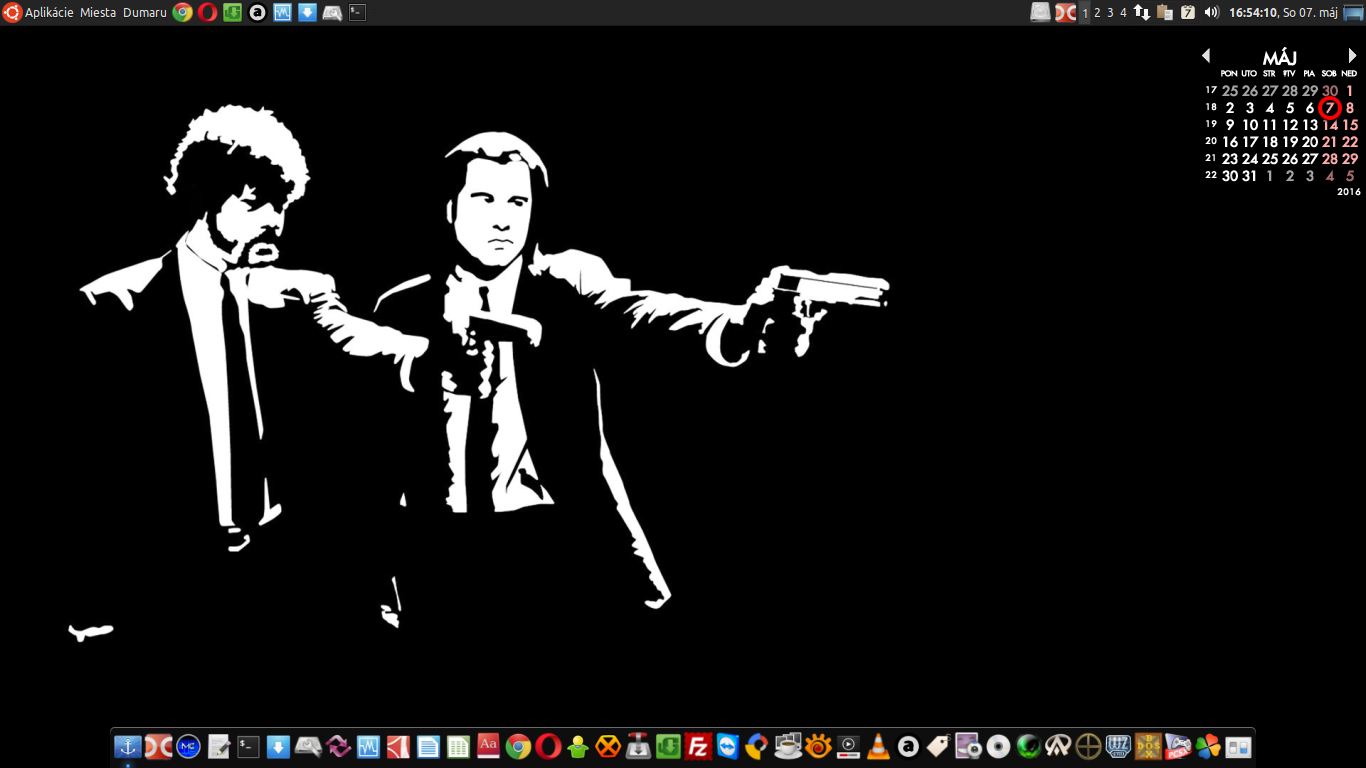Launch the PCSX emulator icon
The width and height of the screenshot is (1366, 768).
(1178, 746)
